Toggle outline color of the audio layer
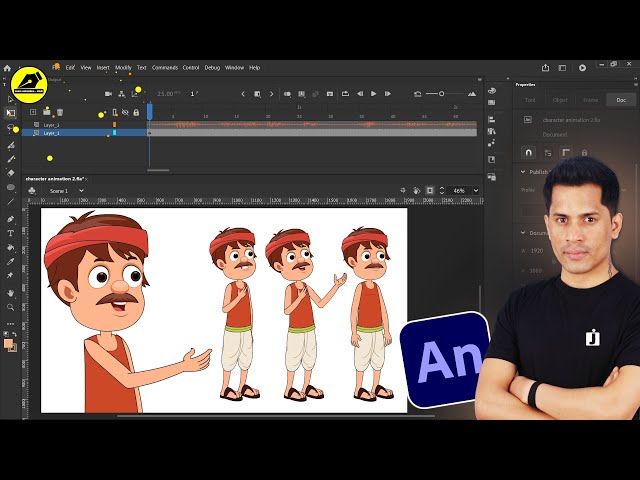Screen dimensions: 640x480 pyautogui.click(x=115, y=124)
